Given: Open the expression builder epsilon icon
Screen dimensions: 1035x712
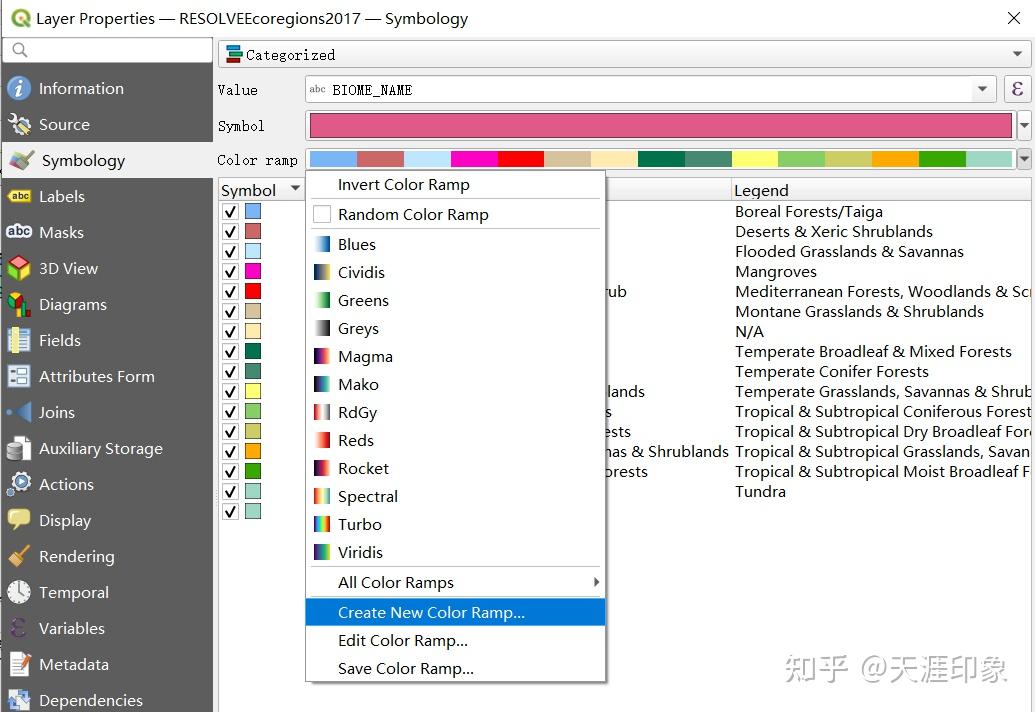Looking at the screenshot, I should click(x=1018, y=89).
